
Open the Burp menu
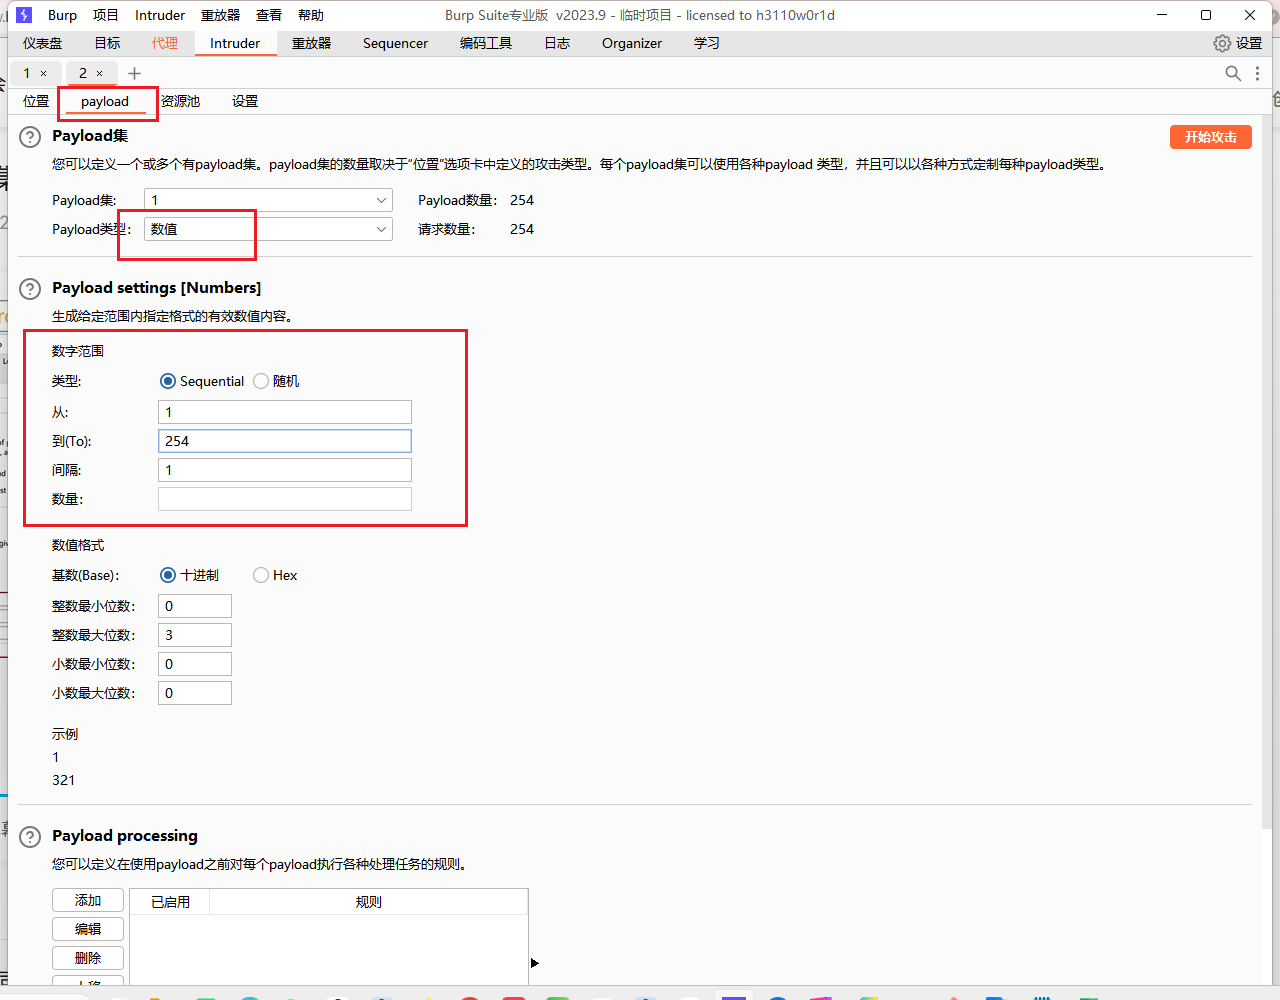[x=62, y=15]
